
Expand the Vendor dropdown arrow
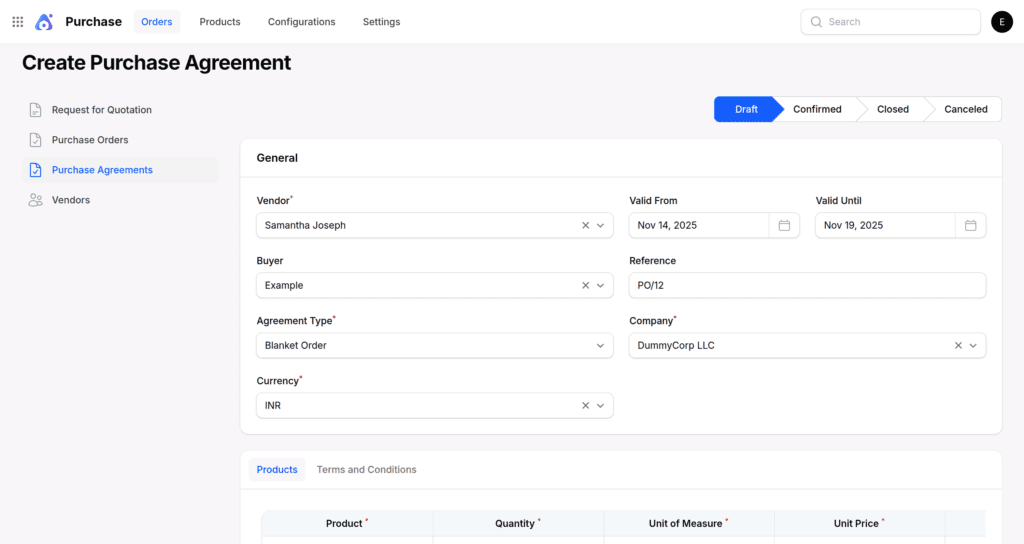pos(601,226)
